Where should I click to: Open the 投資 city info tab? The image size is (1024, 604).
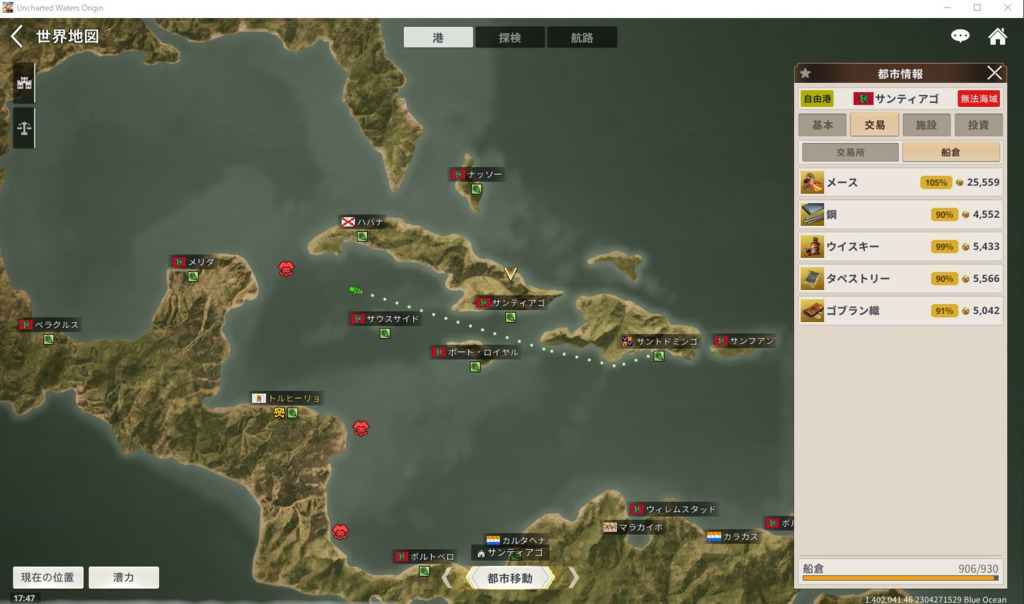point(978,125)
